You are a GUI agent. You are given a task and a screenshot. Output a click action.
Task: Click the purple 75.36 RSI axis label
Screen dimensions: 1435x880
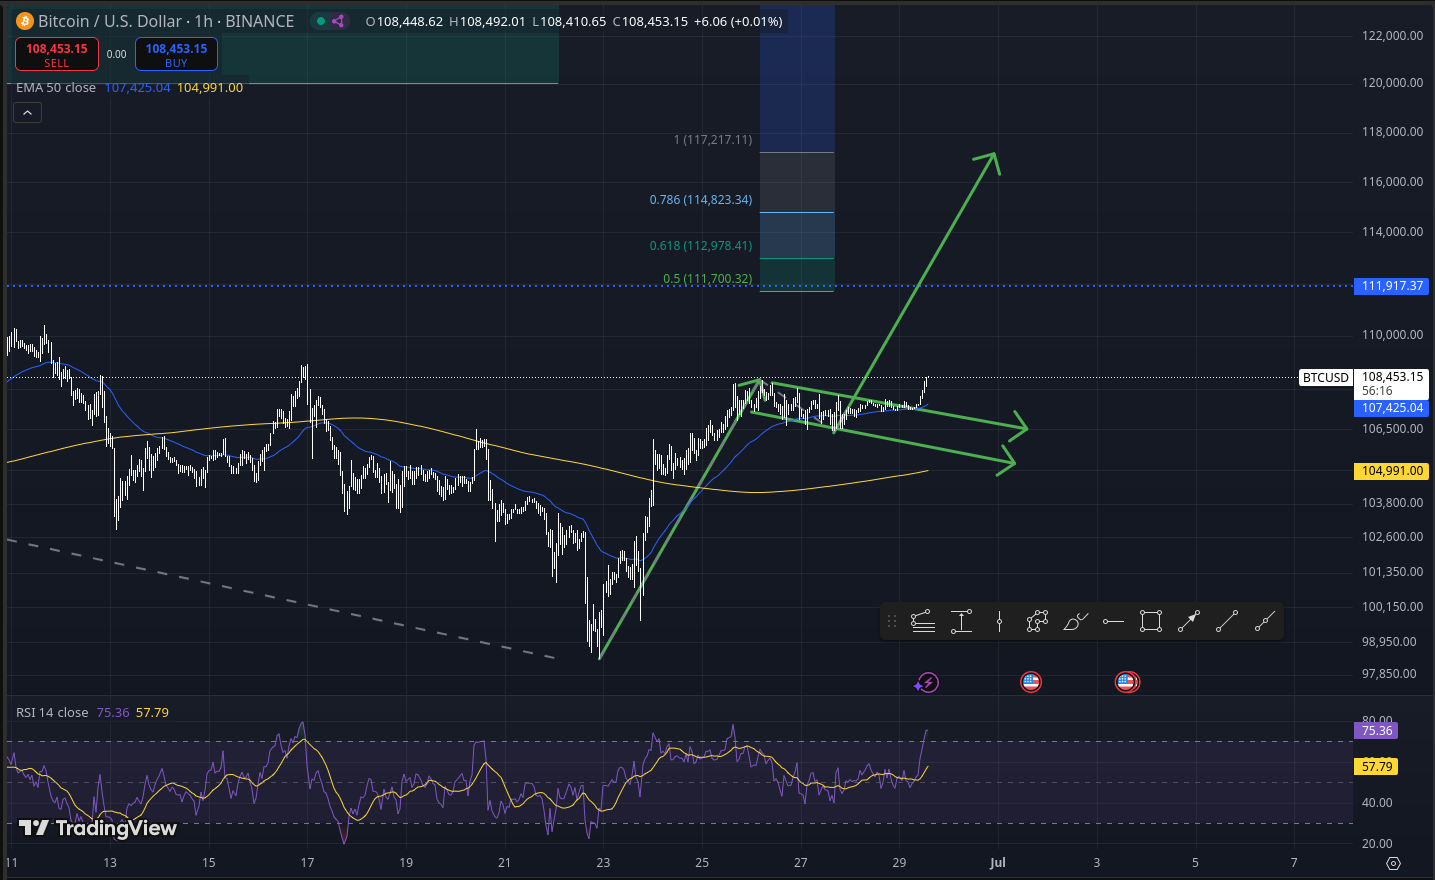click(1377, 731)
